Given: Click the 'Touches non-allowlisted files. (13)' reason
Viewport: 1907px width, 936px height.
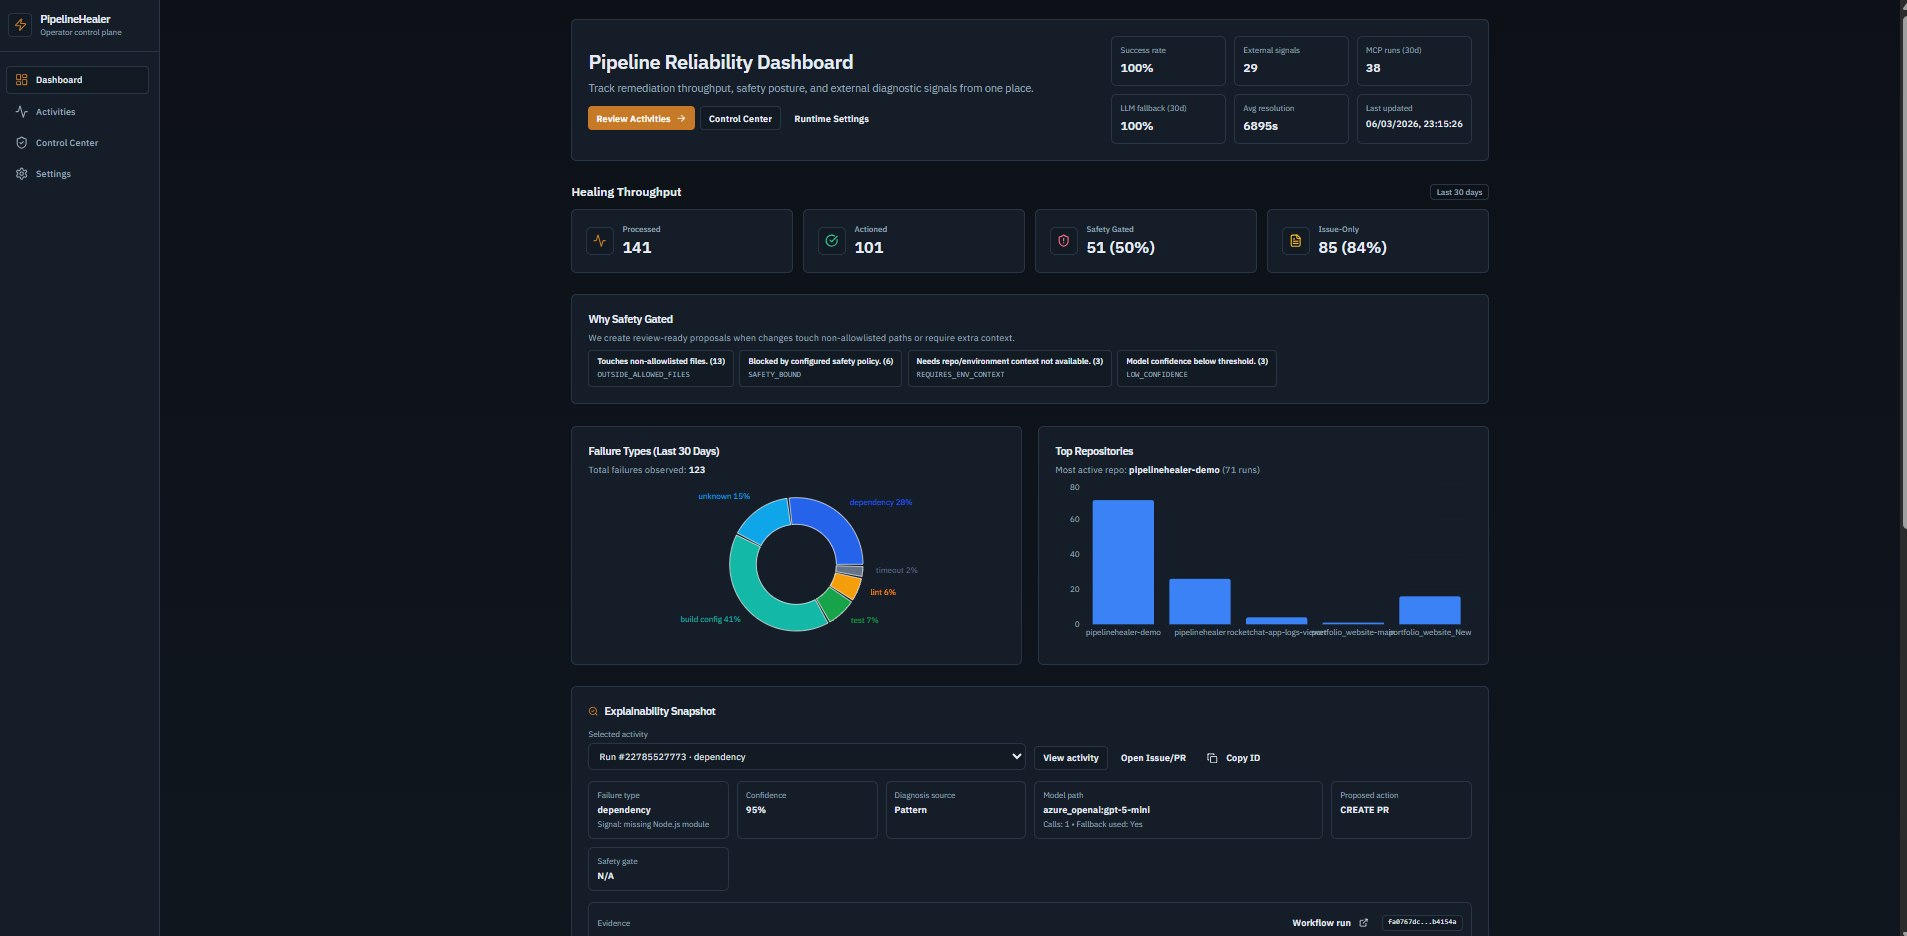Looking at the screenshot, I should [661, 368].
